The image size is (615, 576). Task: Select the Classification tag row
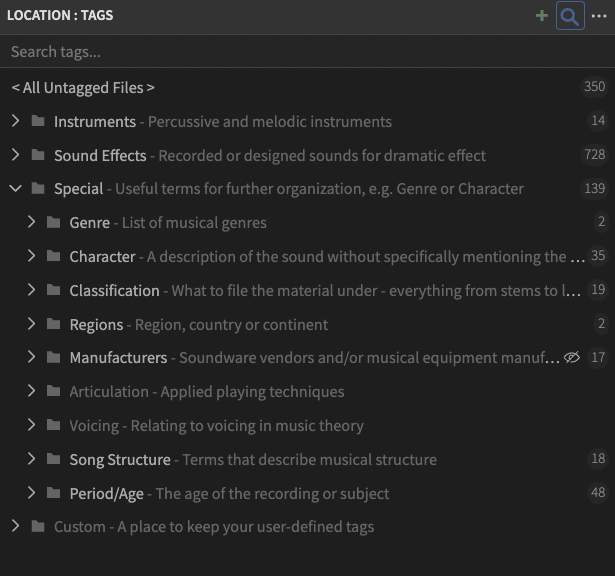pyautogui.click(x=114, y=291)
